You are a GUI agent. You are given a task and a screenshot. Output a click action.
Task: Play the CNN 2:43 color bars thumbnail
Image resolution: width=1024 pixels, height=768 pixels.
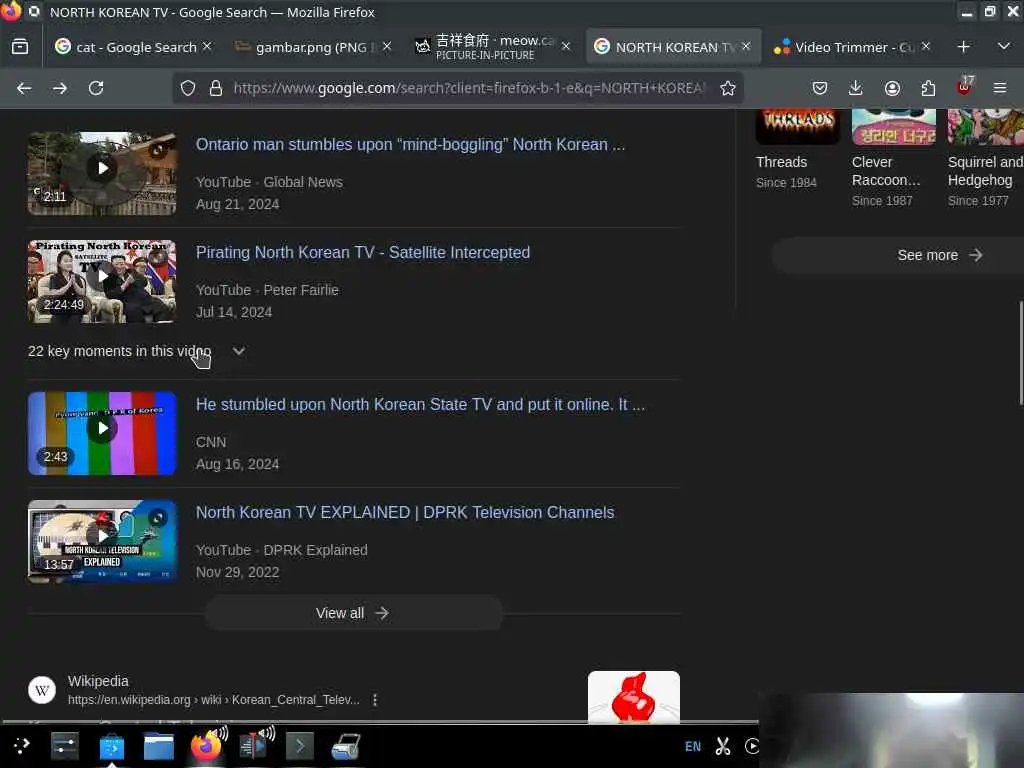pyautogui.click(x=102, y=434)
